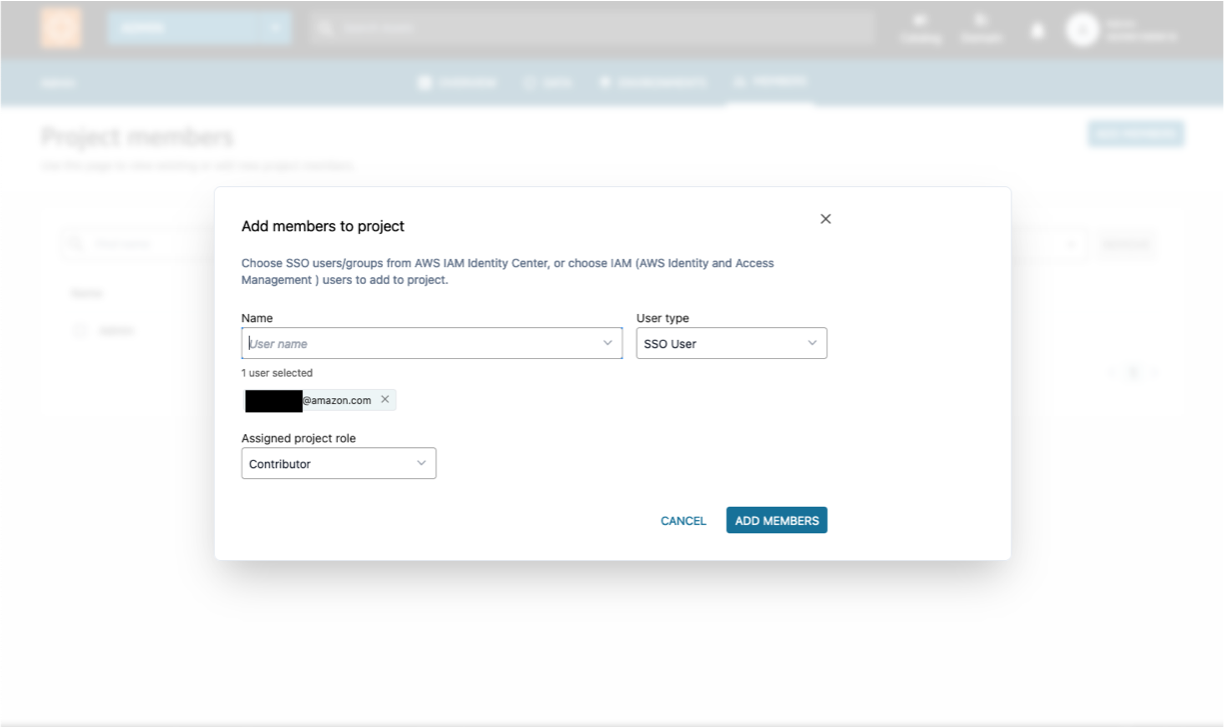Click the 'User type' label
Image resolution: width=1224 pixels, height=728 pixels.
click(663, 318)
